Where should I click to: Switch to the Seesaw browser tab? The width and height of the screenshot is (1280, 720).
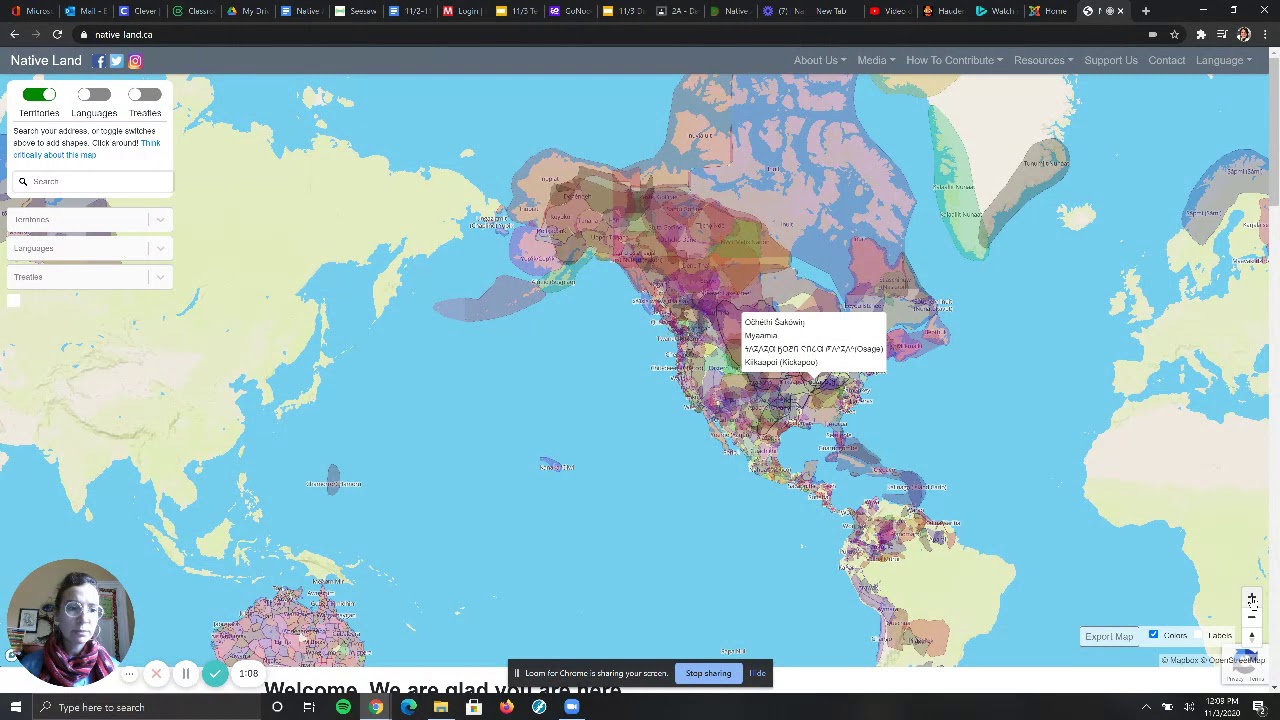(355, 11)
